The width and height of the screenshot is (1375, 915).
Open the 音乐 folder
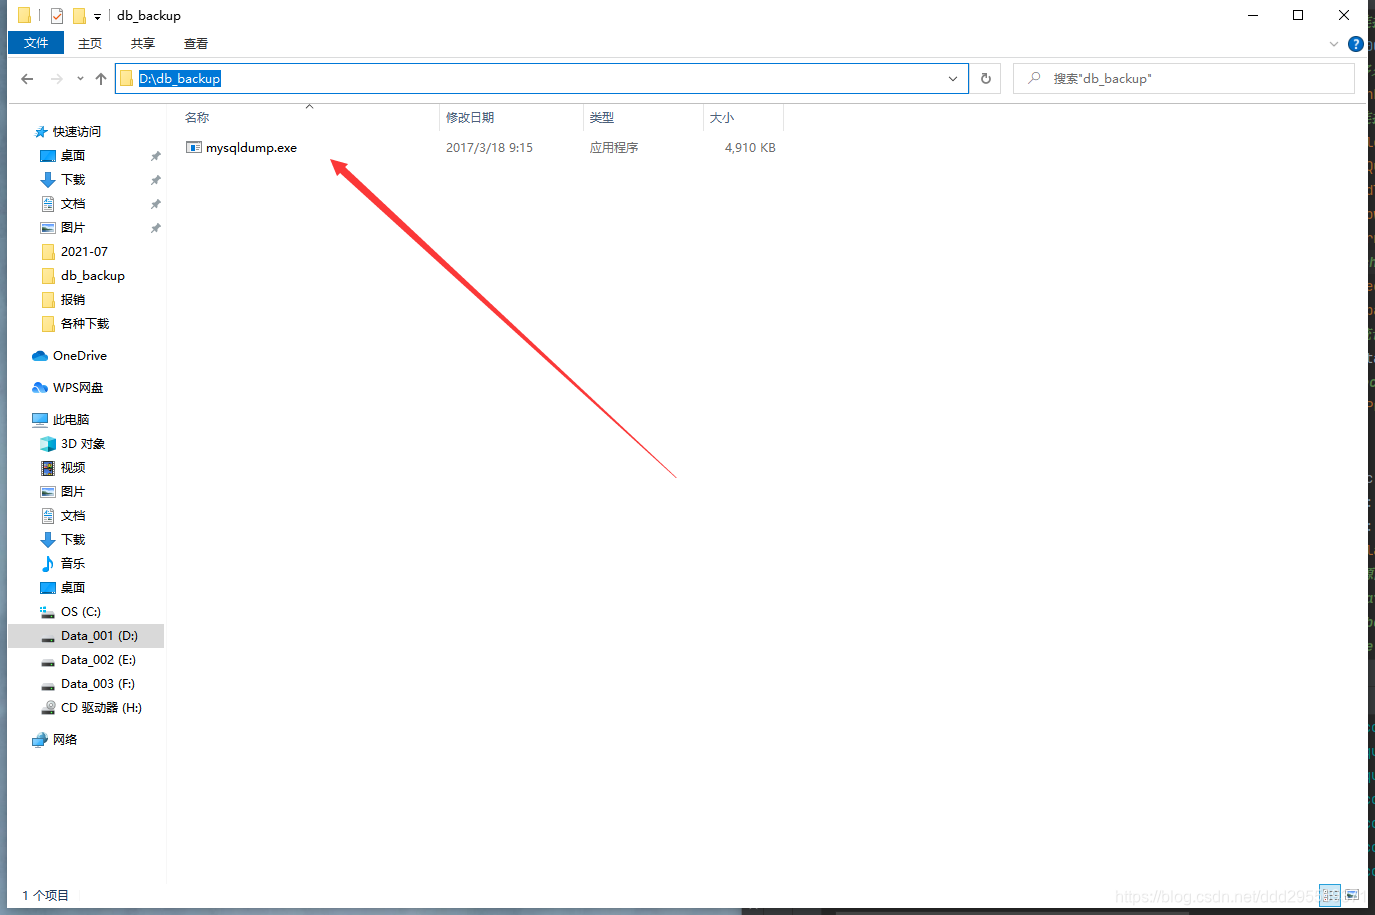click(73, 564)
